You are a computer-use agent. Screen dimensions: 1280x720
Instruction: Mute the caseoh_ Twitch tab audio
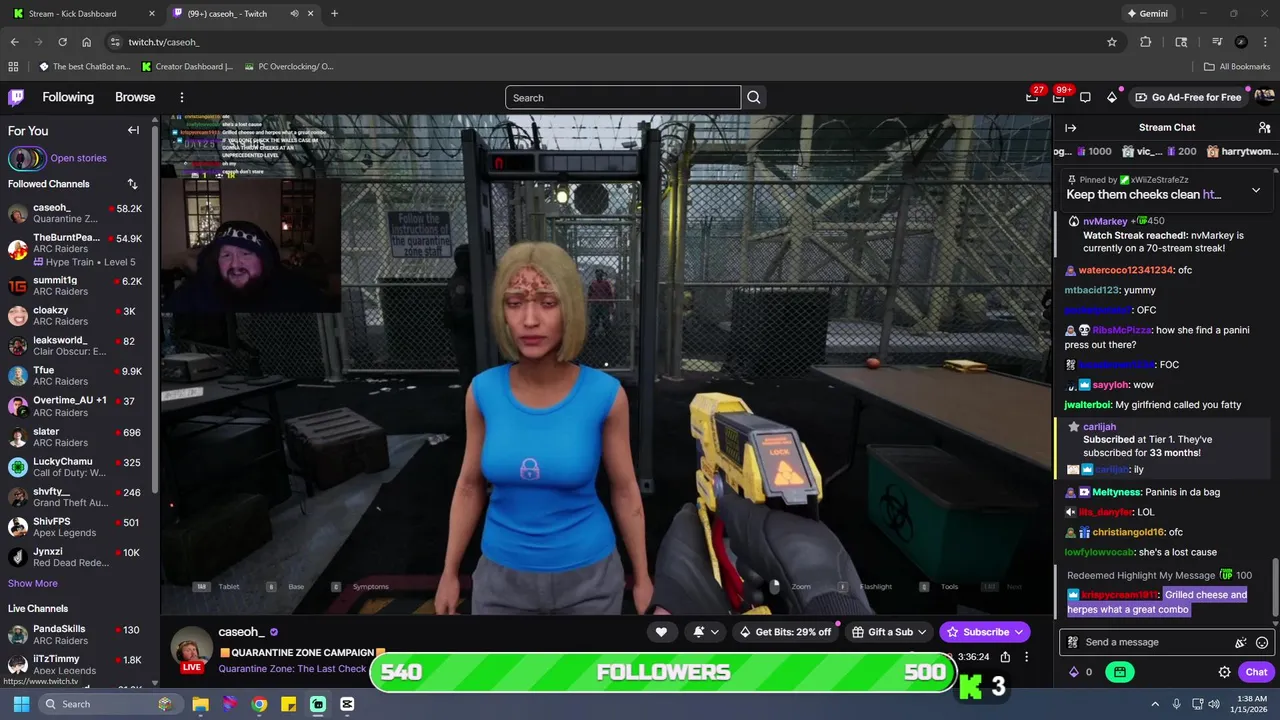coord(294,14)
